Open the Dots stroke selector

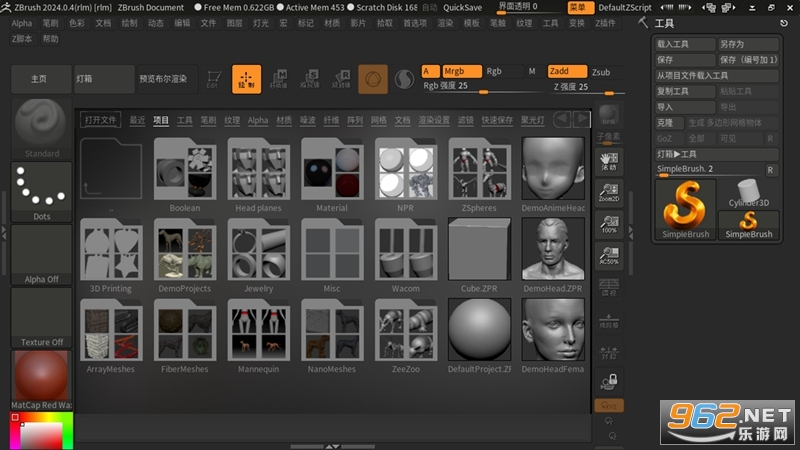coord(41,192)
